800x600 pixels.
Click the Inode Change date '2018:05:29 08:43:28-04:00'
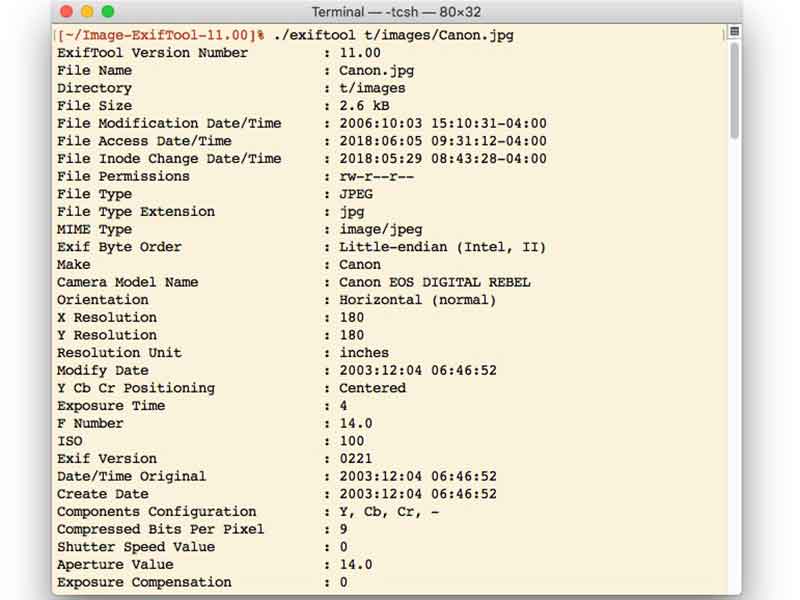pos(443,159)
